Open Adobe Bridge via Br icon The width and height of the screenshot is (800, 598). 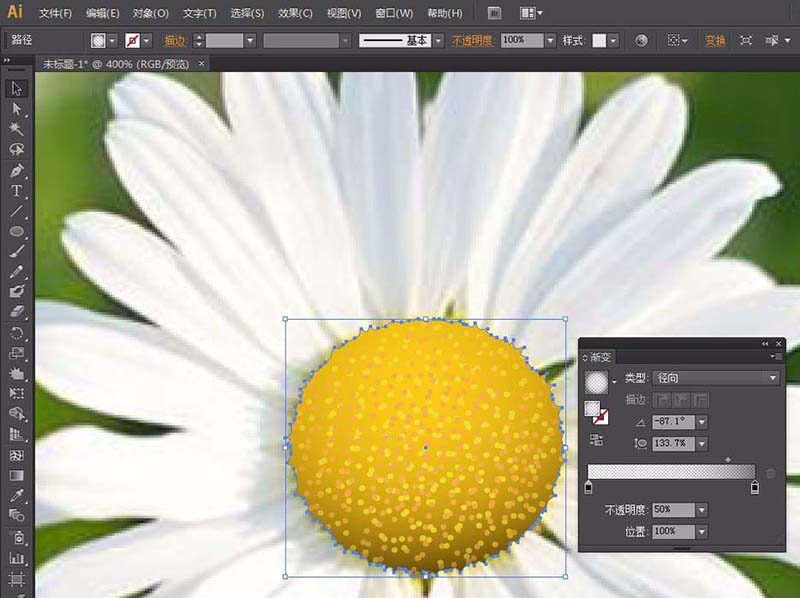tap(494, 13)
